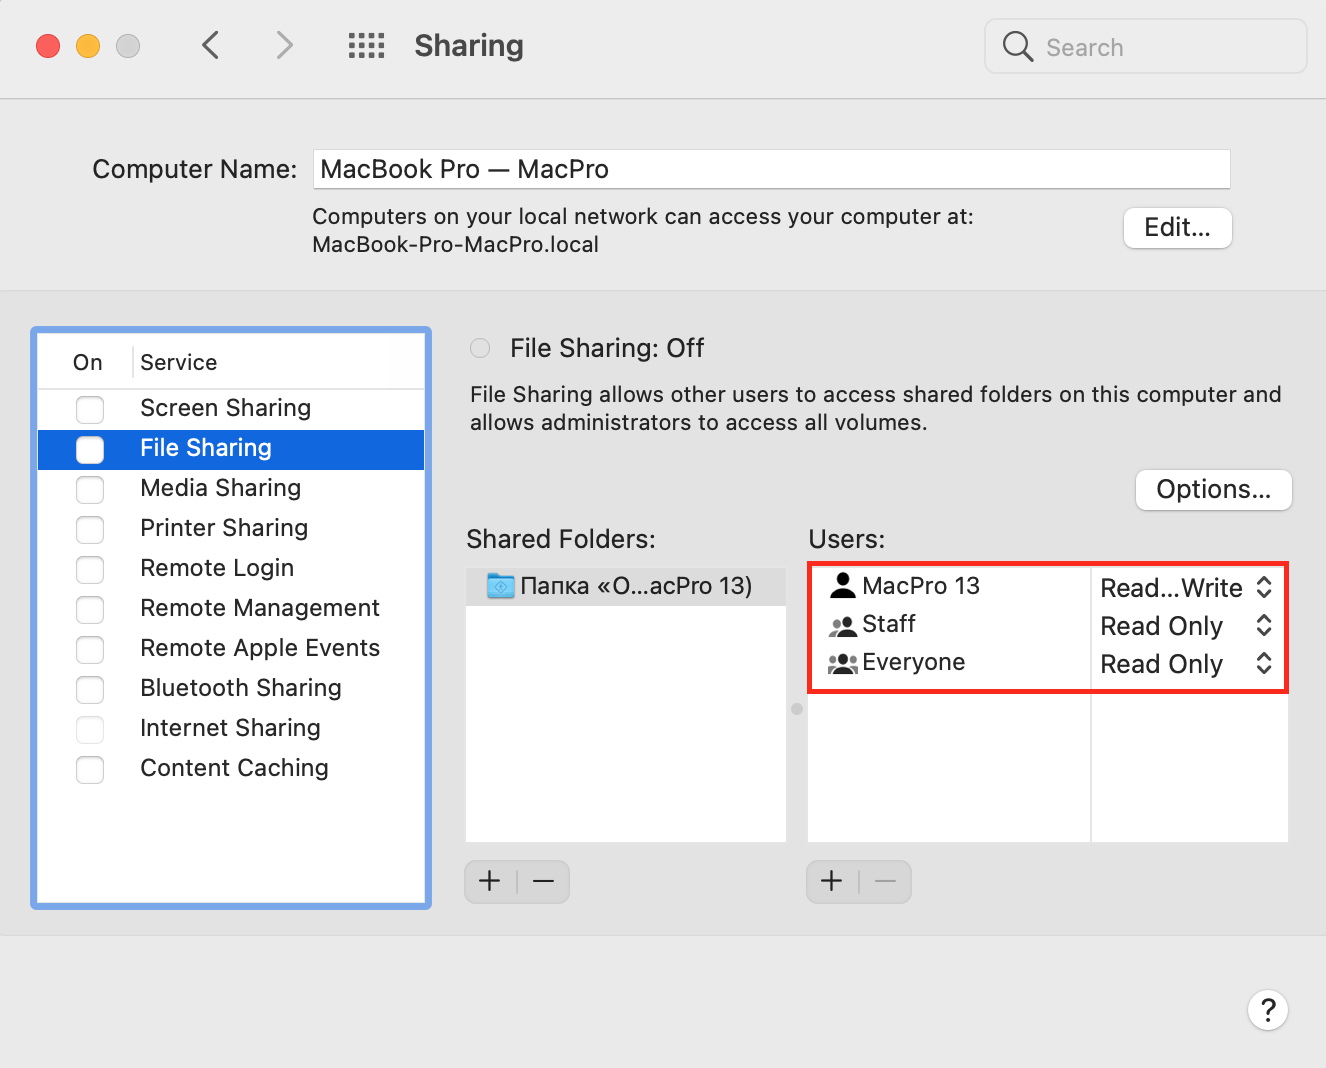Toggle the Internet Sharing checkbox
Viewport: 1326px width, 1068px height.
[90, 729]
